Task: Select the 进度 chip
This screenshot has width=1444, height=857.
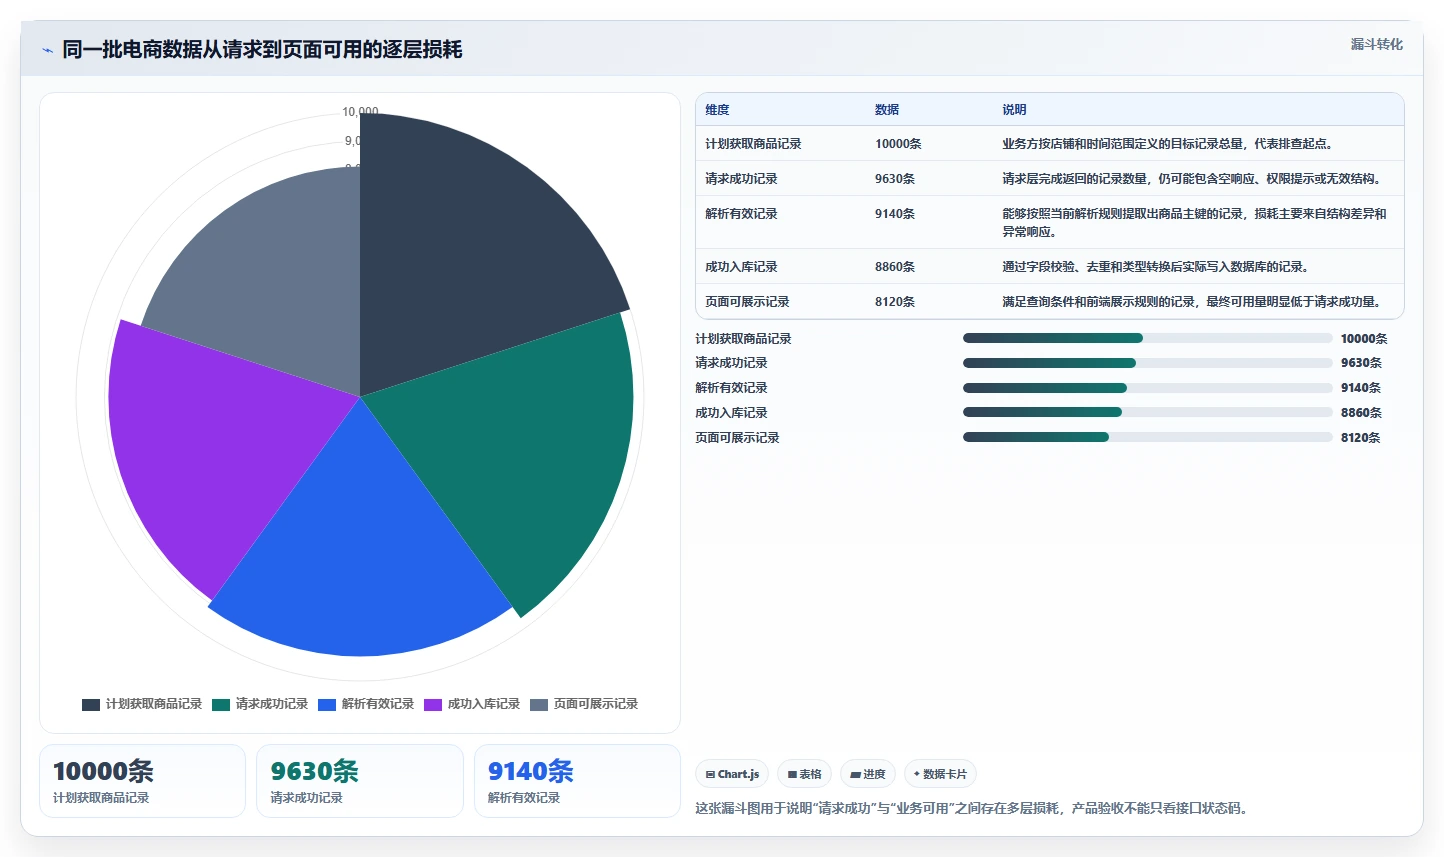Action: click(867, 774)
